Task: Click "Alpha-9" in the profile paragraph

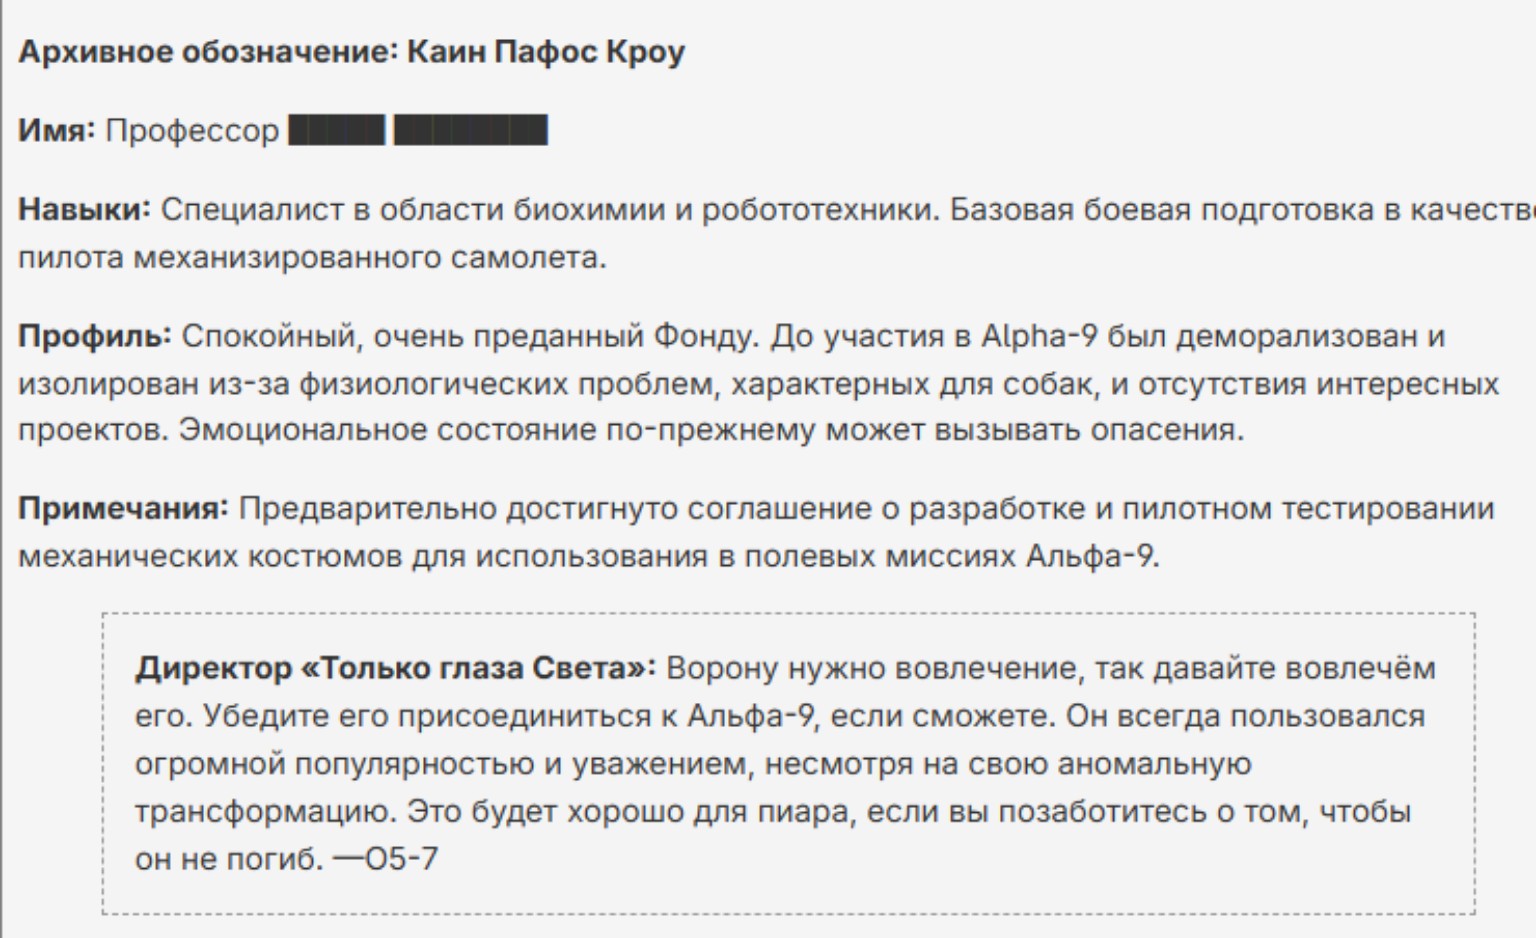Action: tap(1039, 336)
